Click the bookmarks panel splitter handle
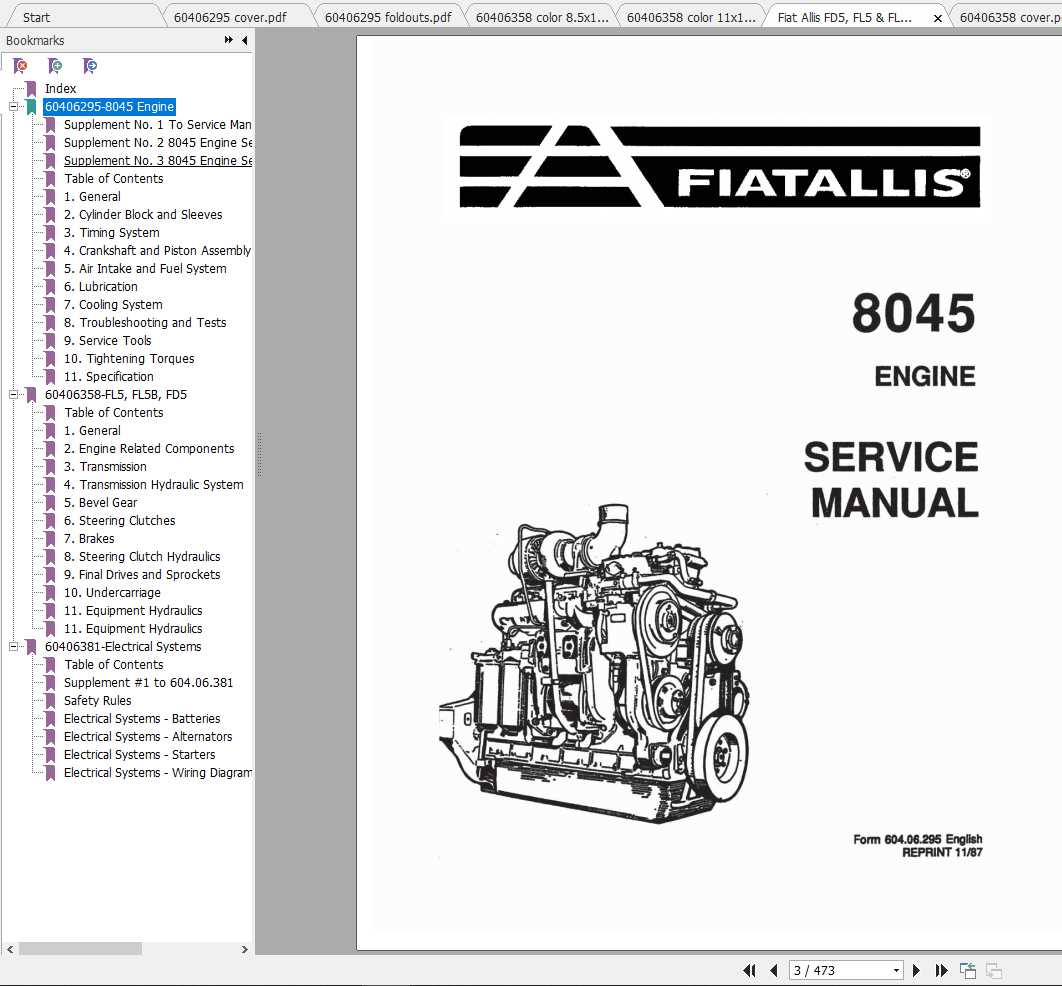1062x986 pixels. (259, 454)
